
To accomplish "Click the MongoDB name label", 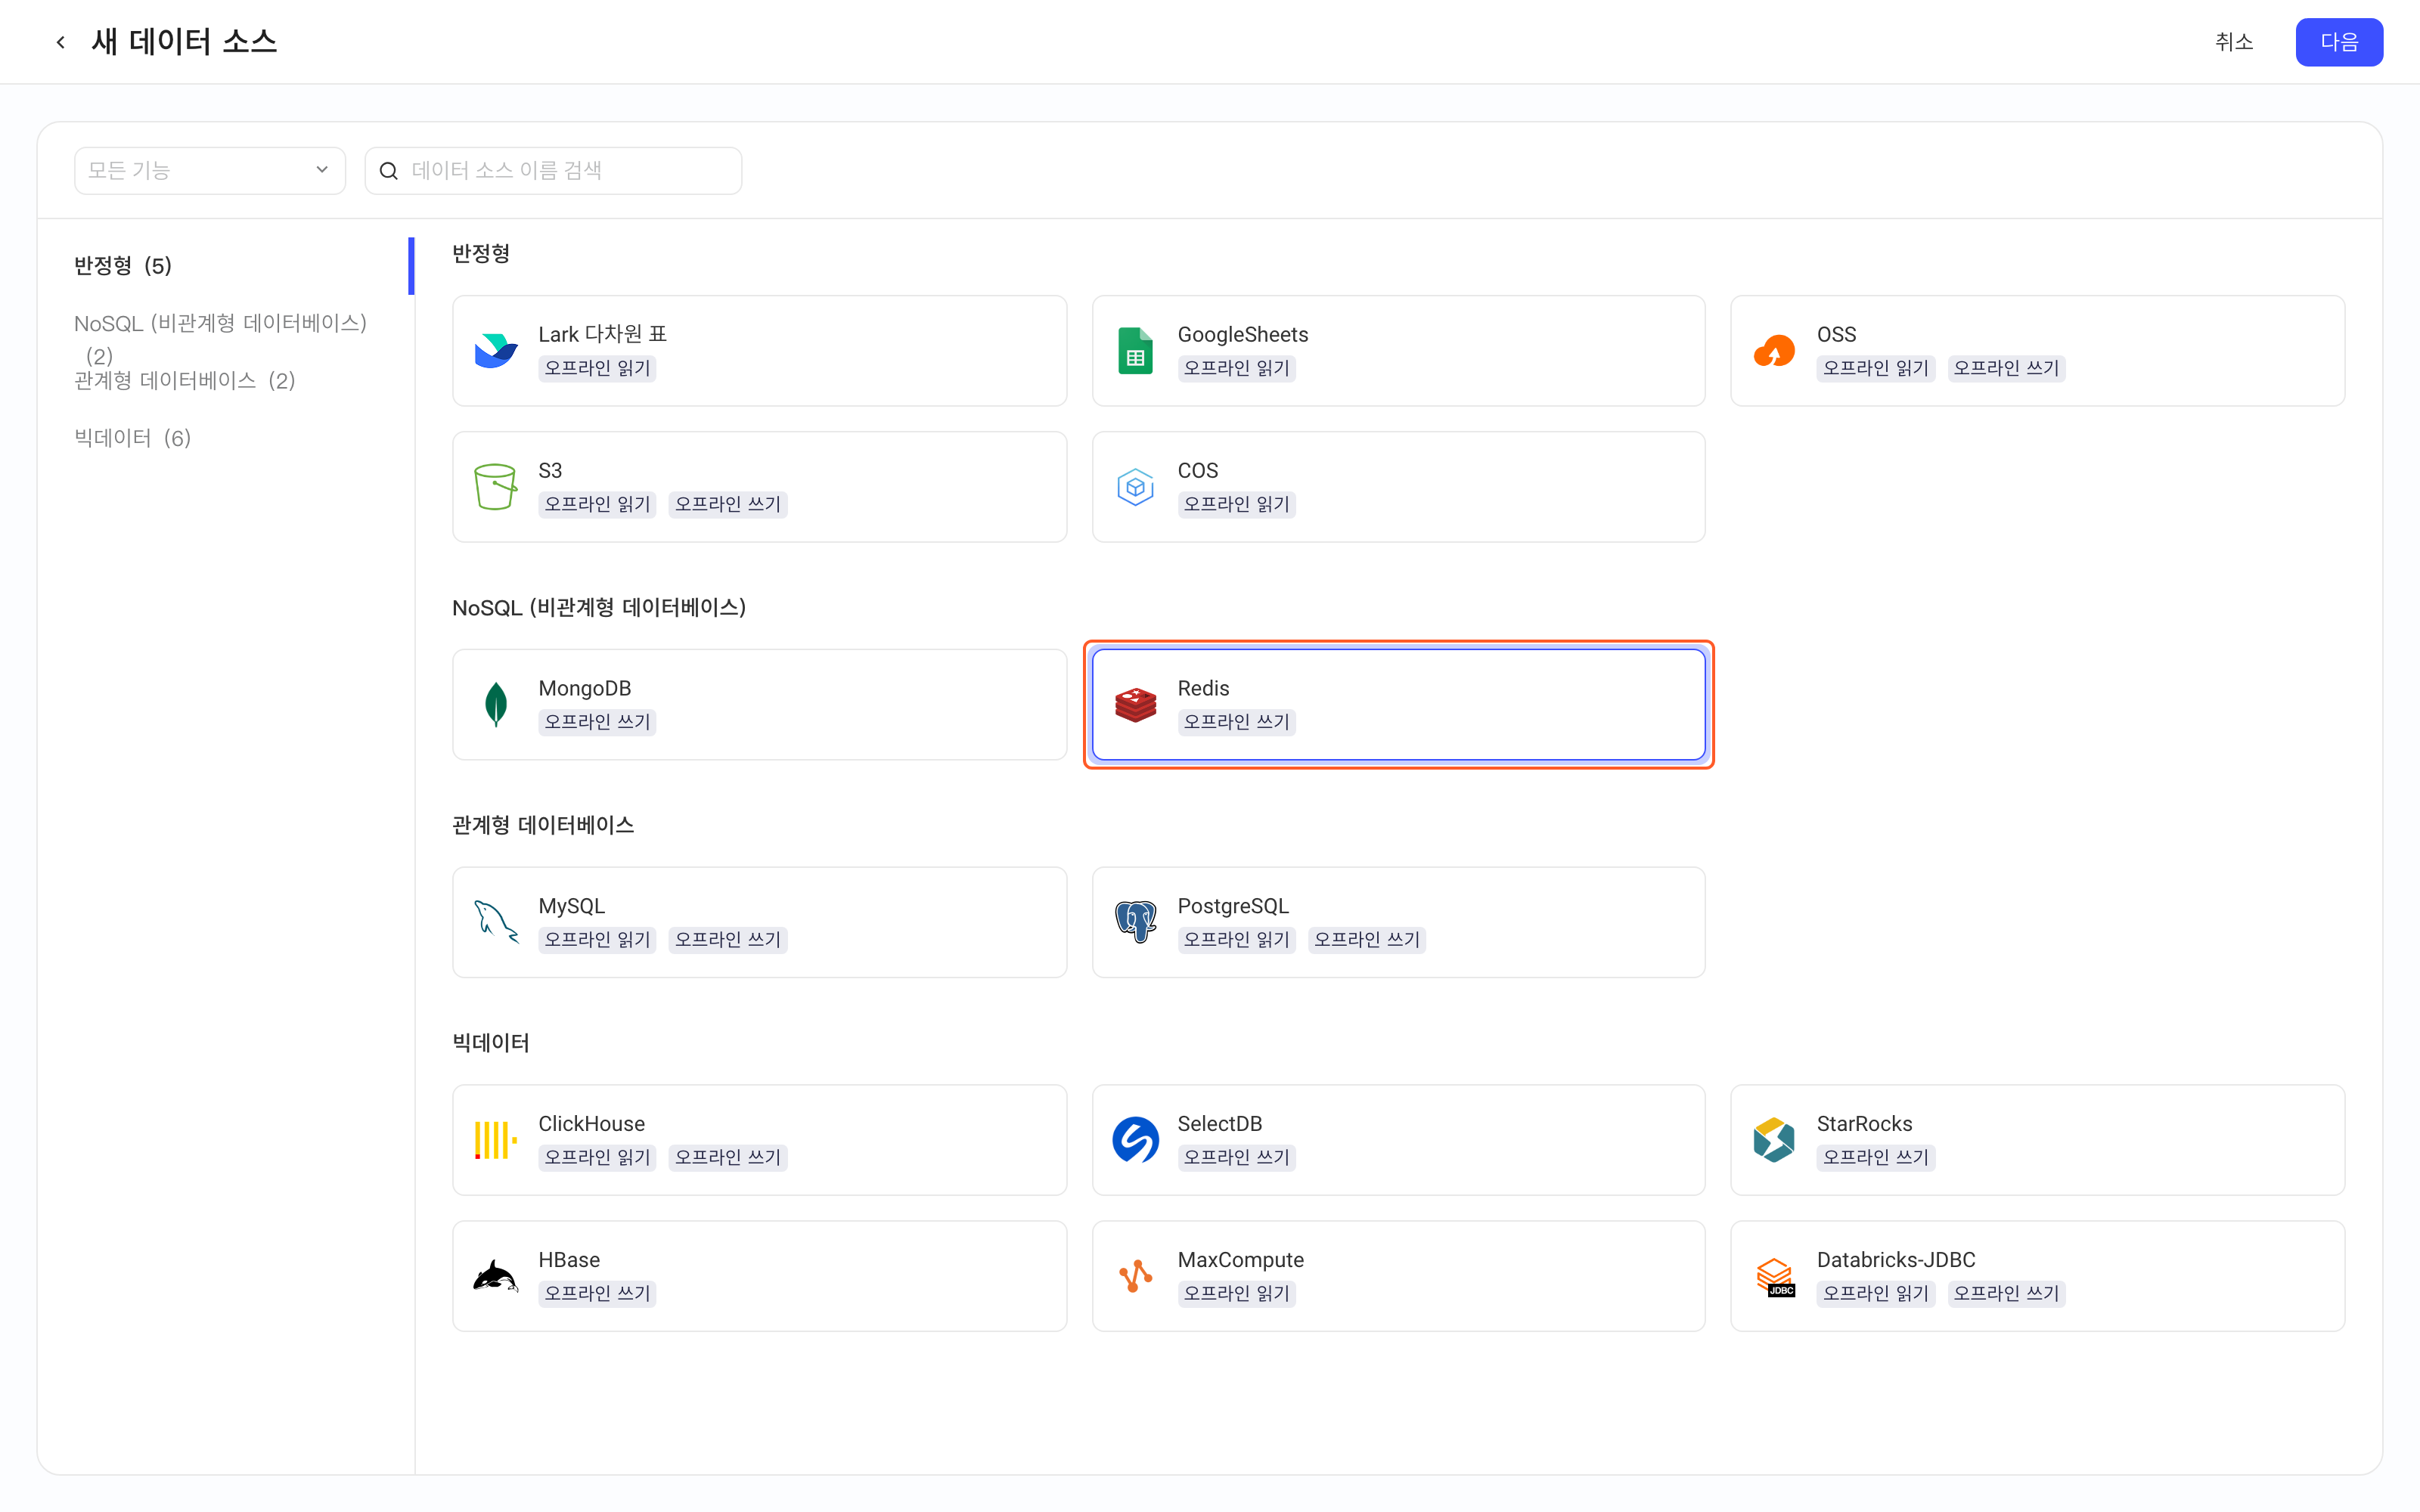I will tap(584, 688).
